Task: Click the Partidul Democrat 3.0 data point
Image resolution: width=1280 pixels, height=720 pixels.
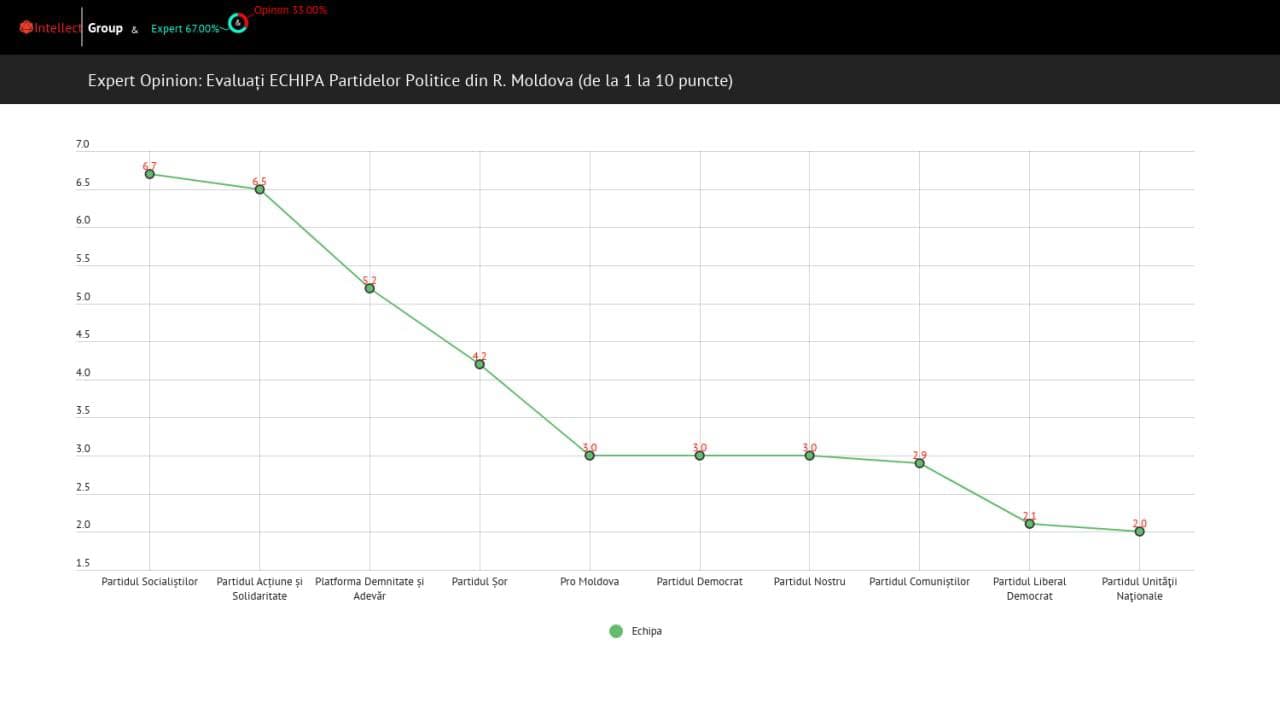Action: [700, 455]
